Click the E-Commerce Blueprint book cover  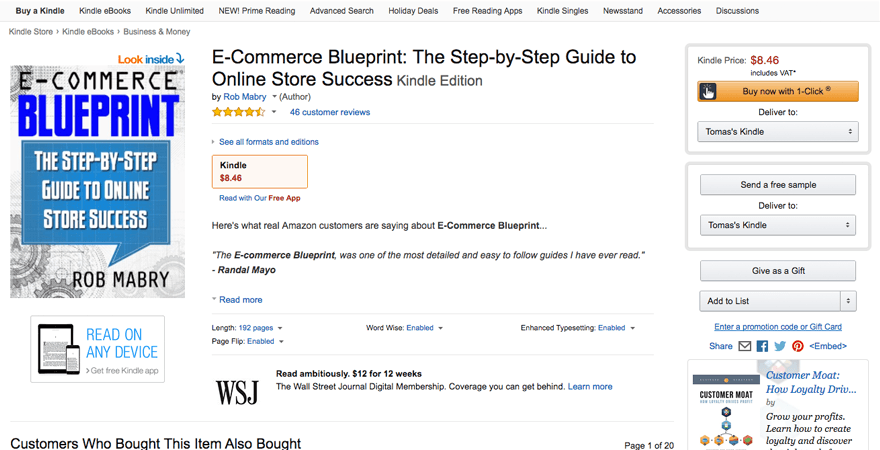[98, 182]
